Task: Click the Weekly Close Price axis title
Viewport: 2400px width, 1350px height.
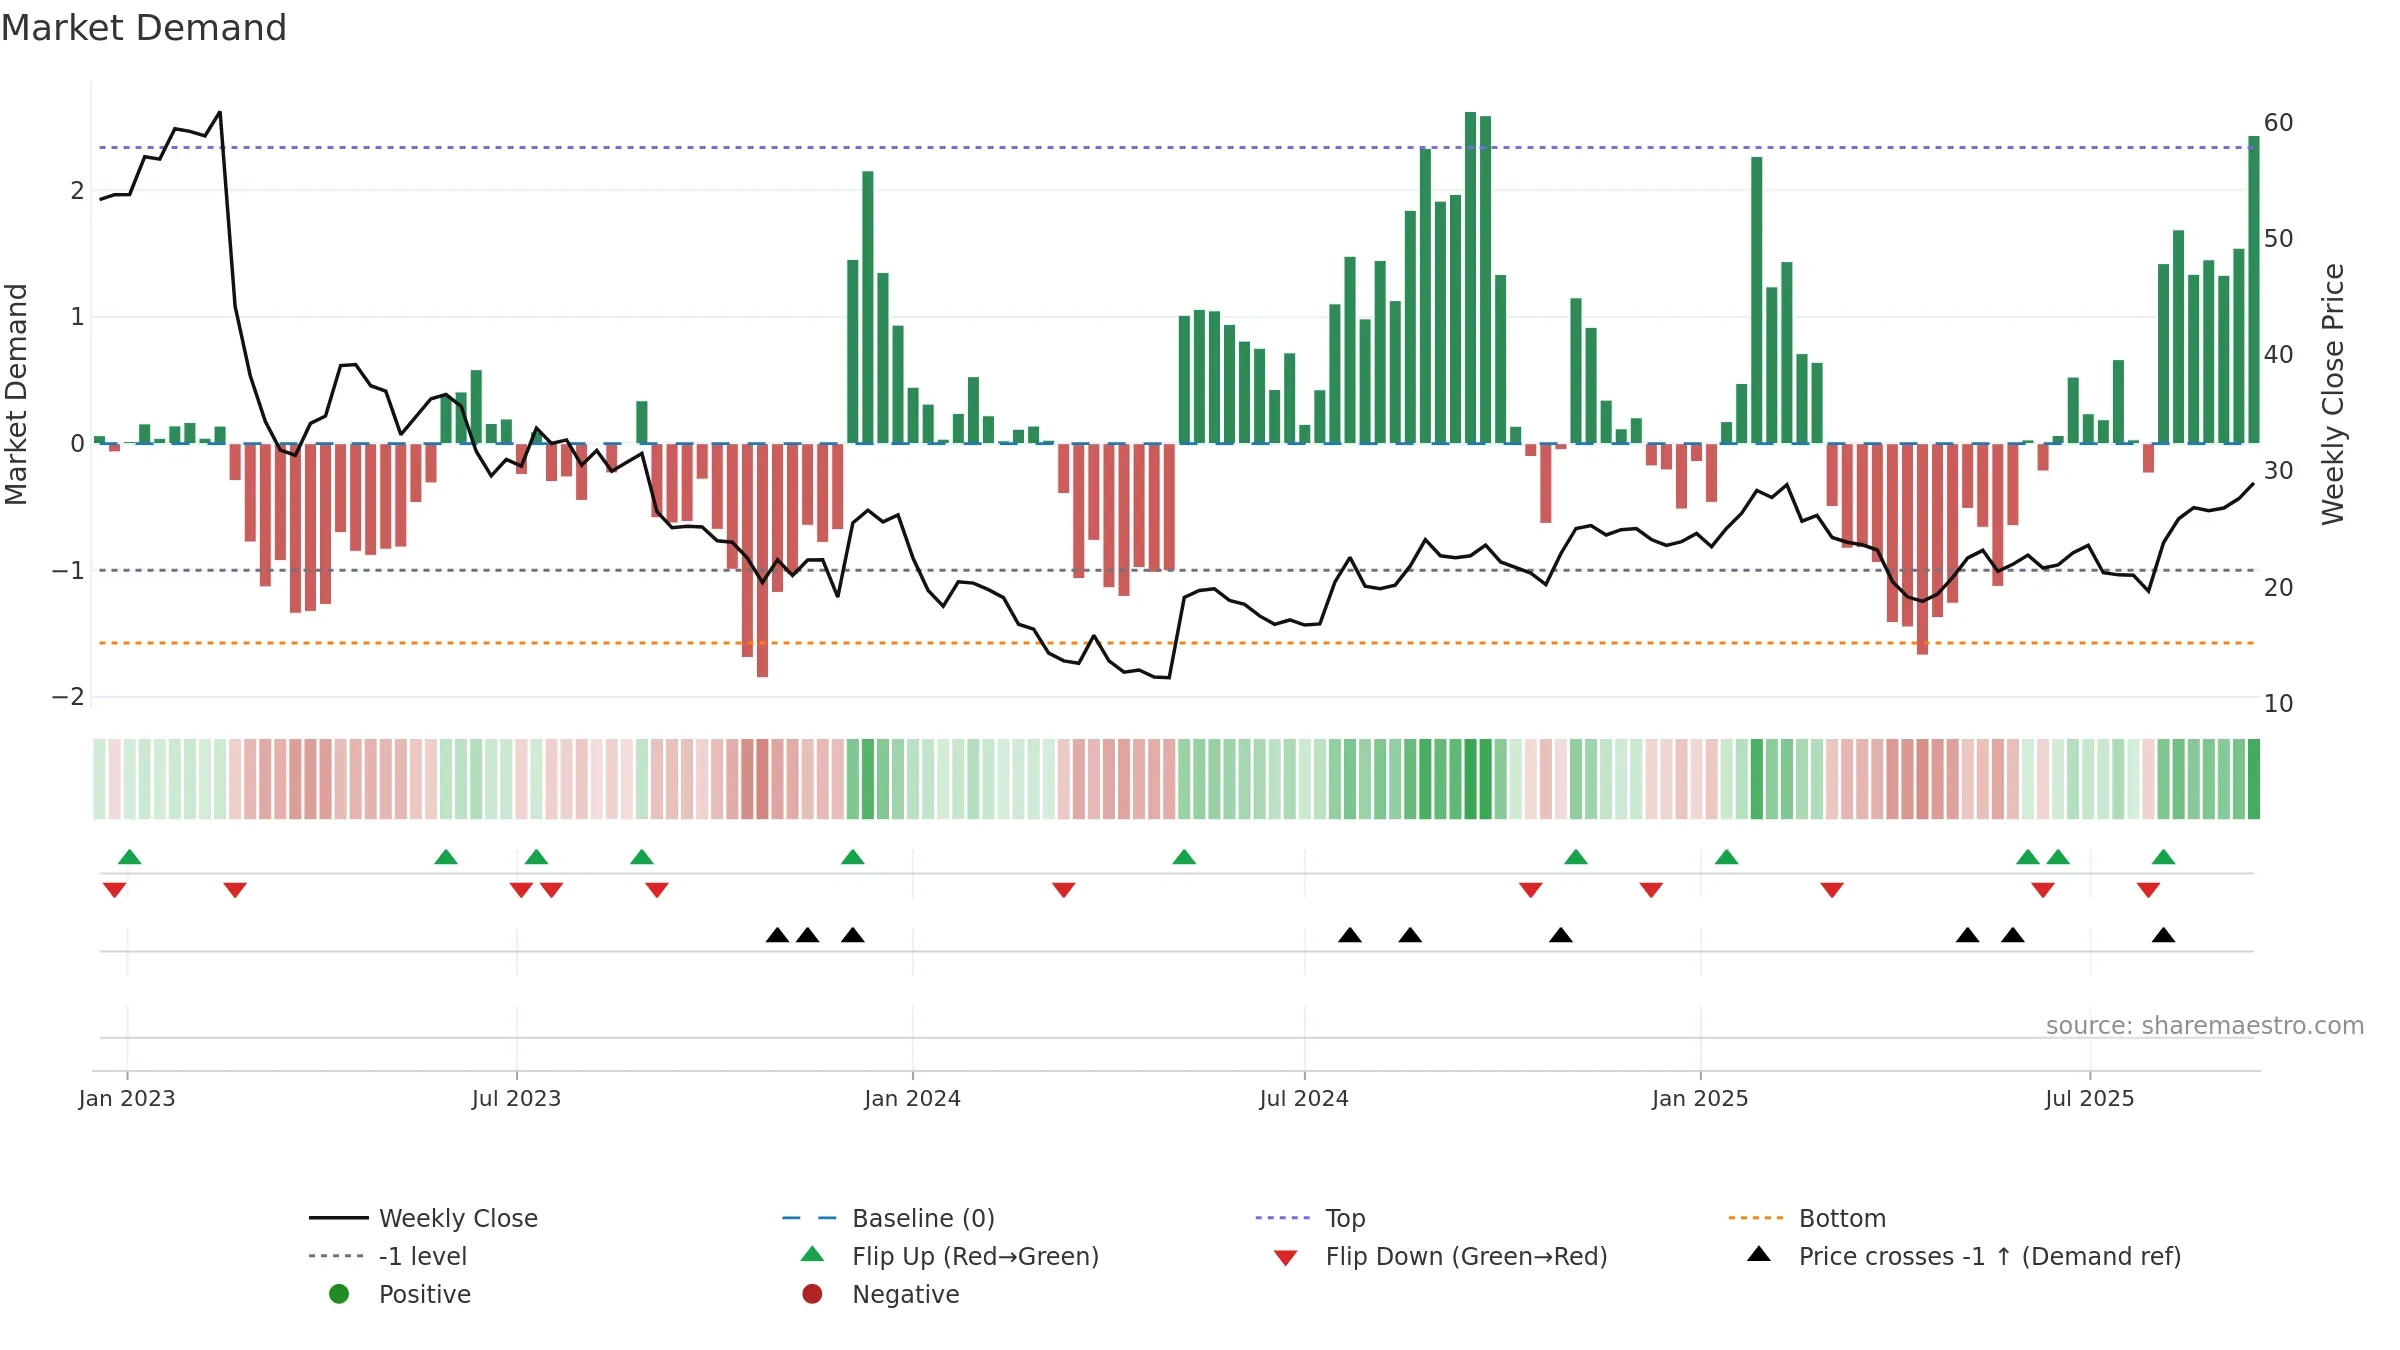Action: (x=2333, y=394)
